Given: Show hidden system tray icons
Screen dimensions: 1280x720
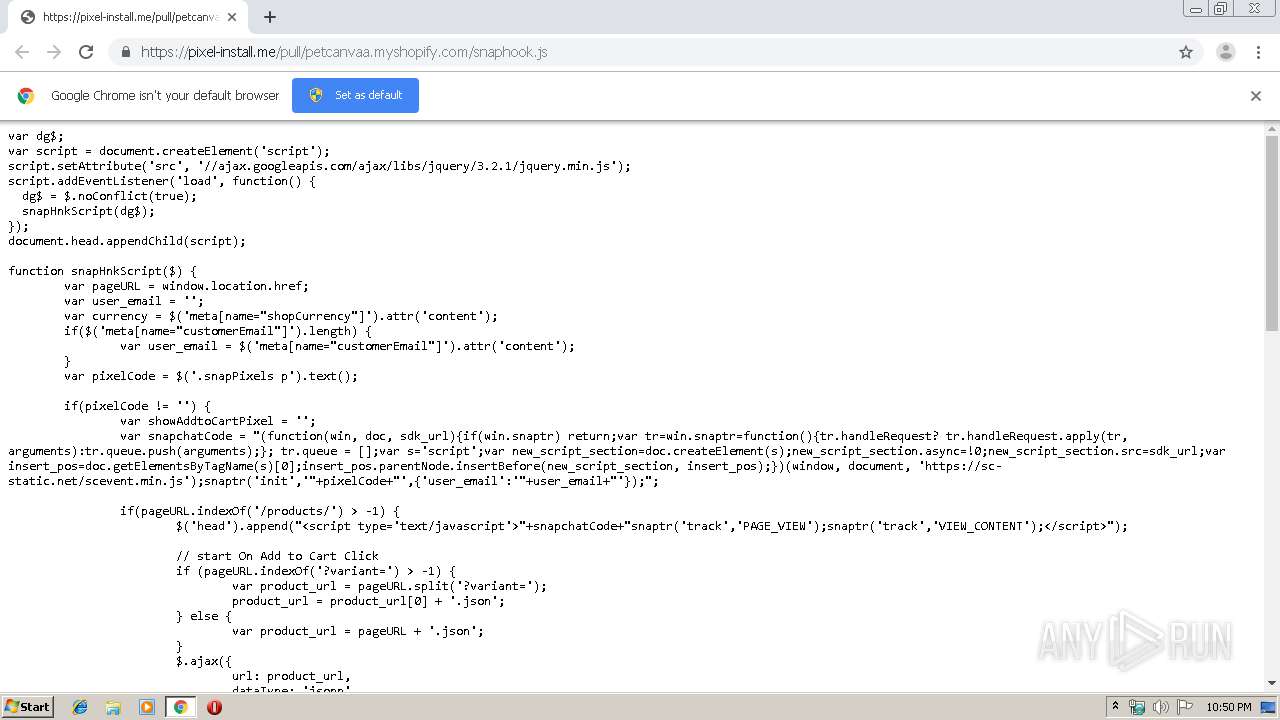Looking at the screenshot, I should click(1115, 707).
